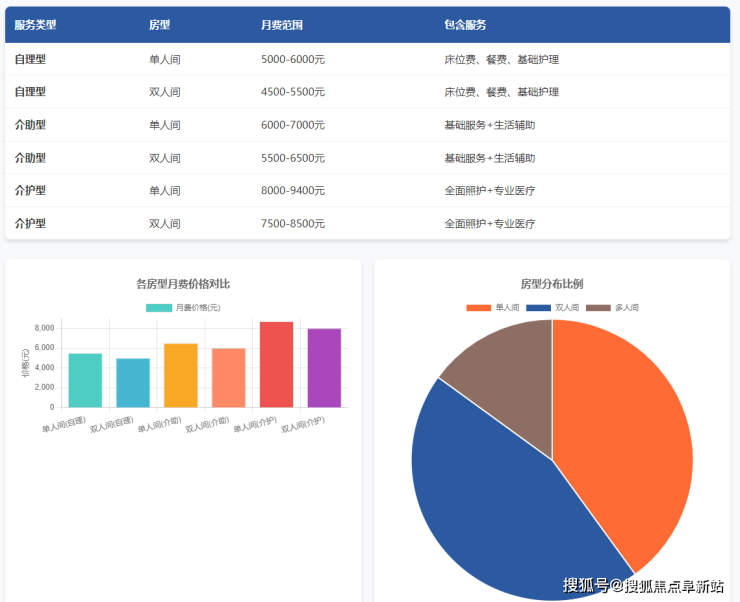Screen dimensions: 740x602
Task: Click the 服务类型 column header
Action: pos(35,25)
